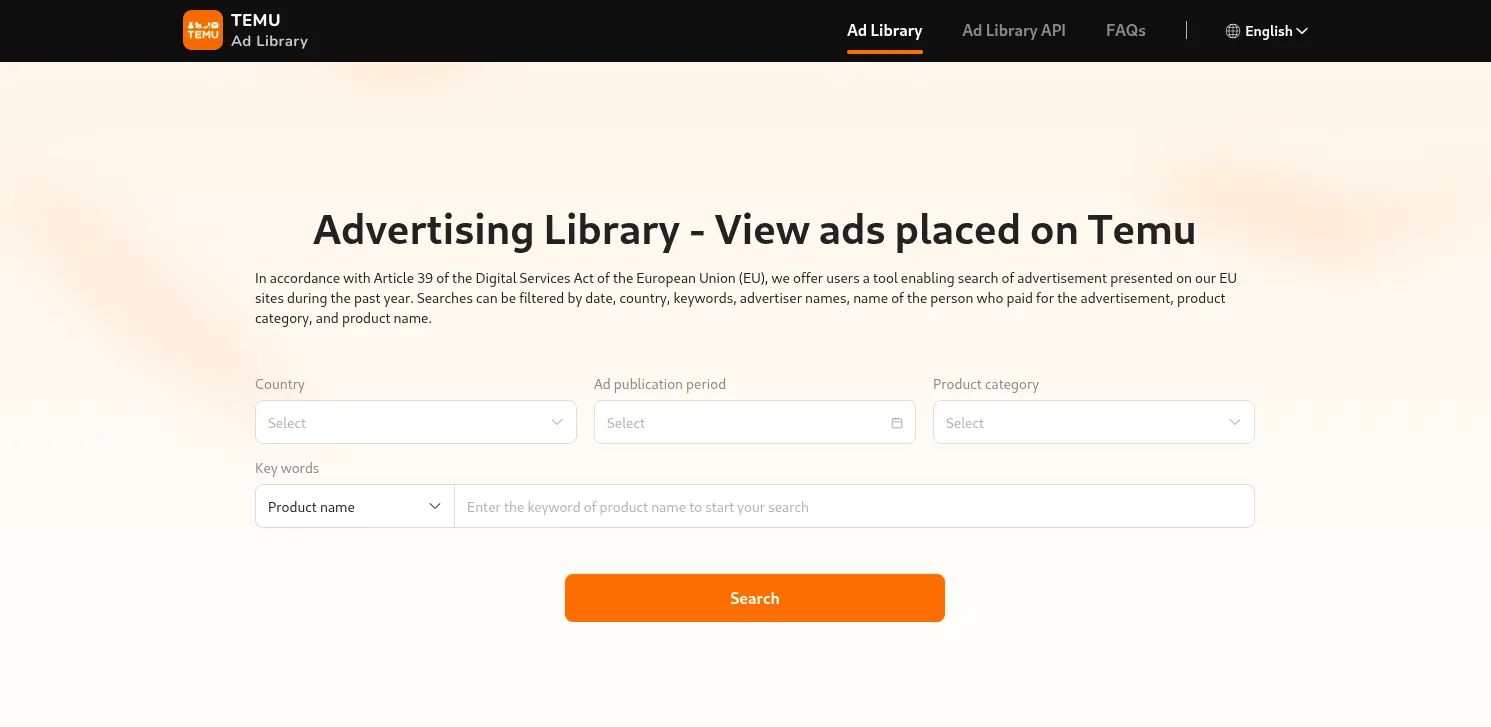Open the Product name keyword type dropdown
Screen dimensions: 1491x727
pos(355,507)
